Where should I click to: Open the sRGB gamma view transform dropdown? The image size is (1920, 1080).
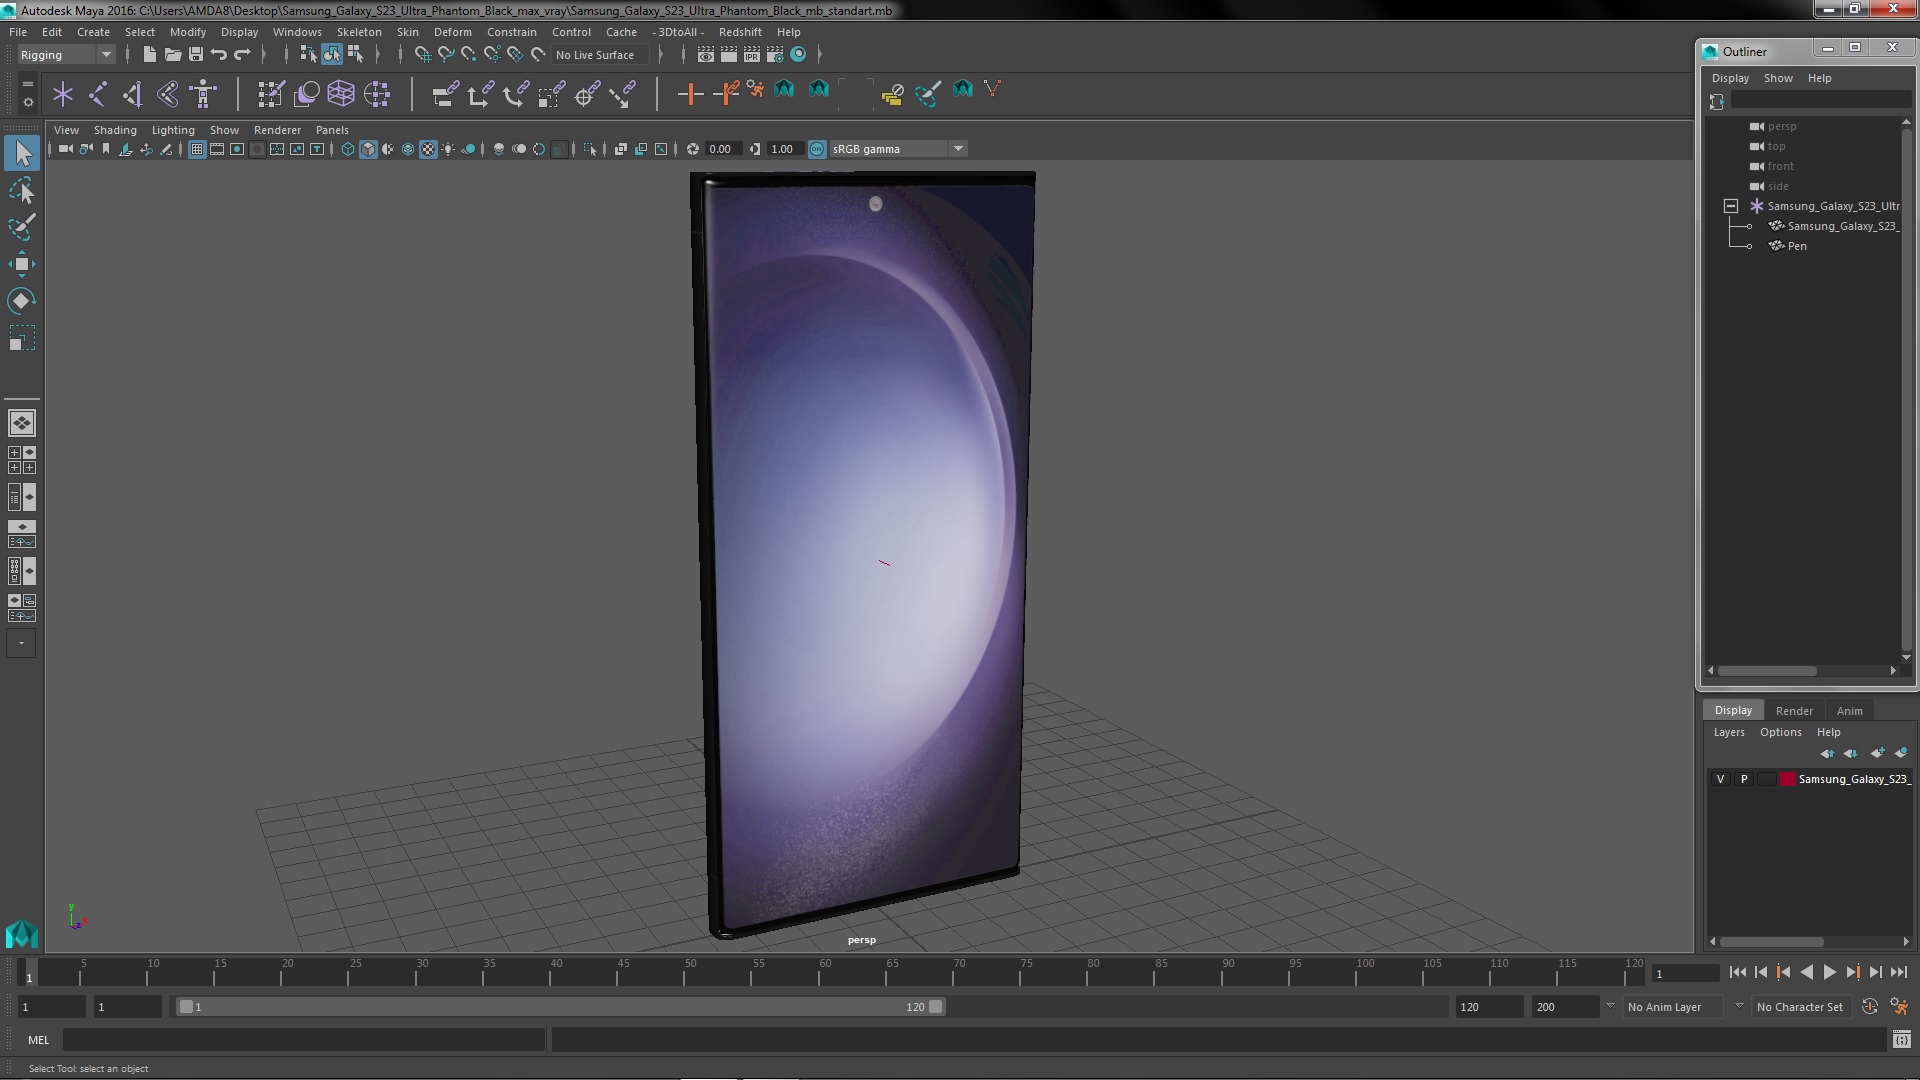coord(898,149)
